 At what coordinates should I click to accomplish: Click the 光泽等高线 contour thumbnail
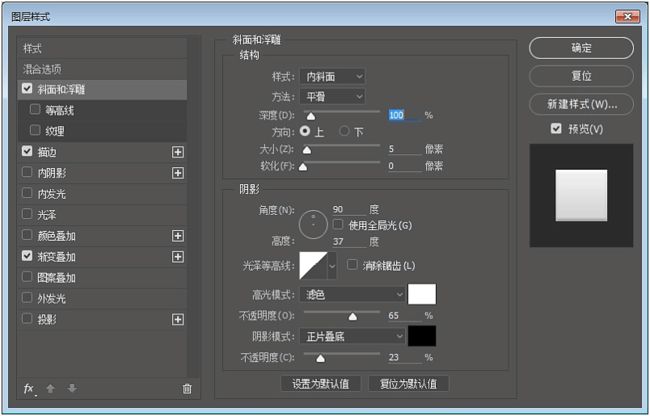tap(313, 266)
